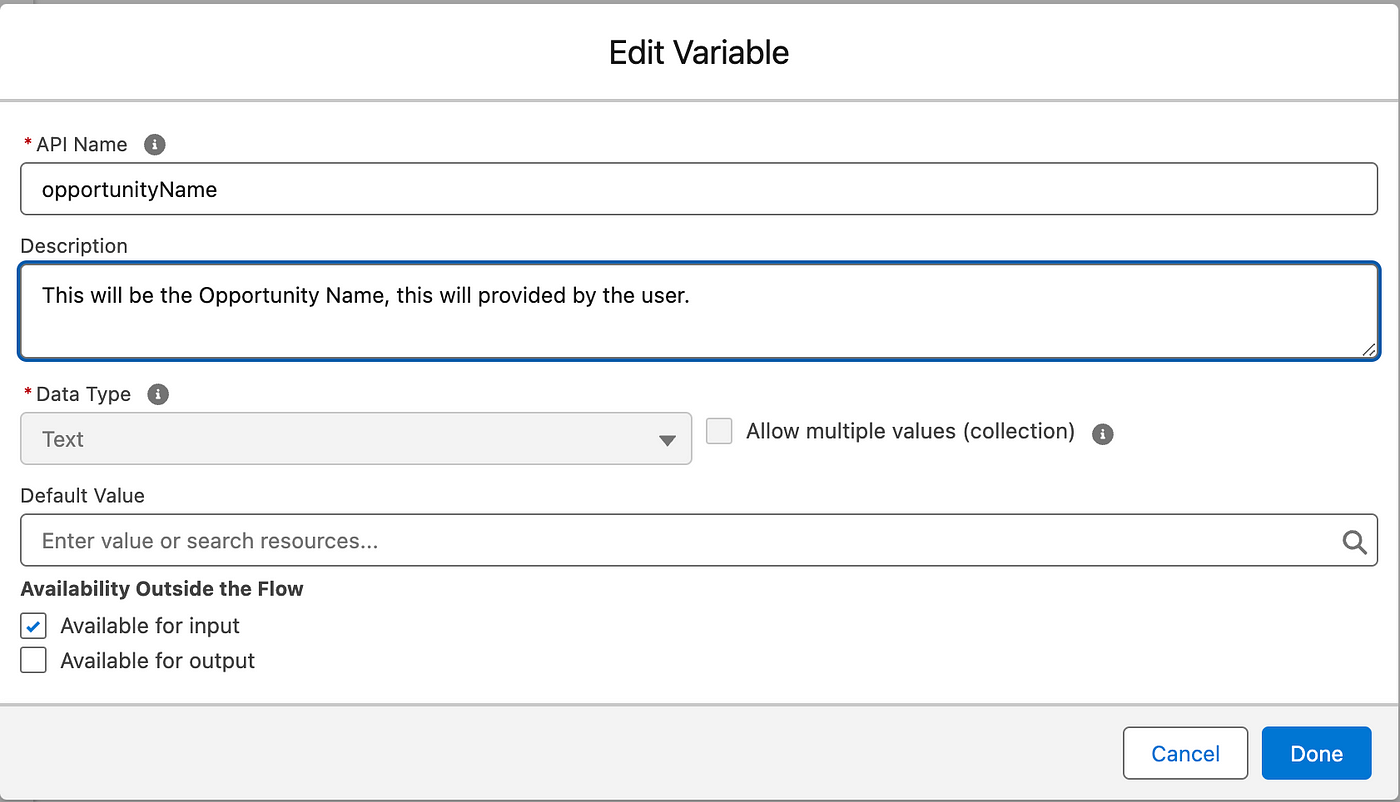Click the Text data type combo box
The image size is (1400, 802).
[x=356, y=439]
